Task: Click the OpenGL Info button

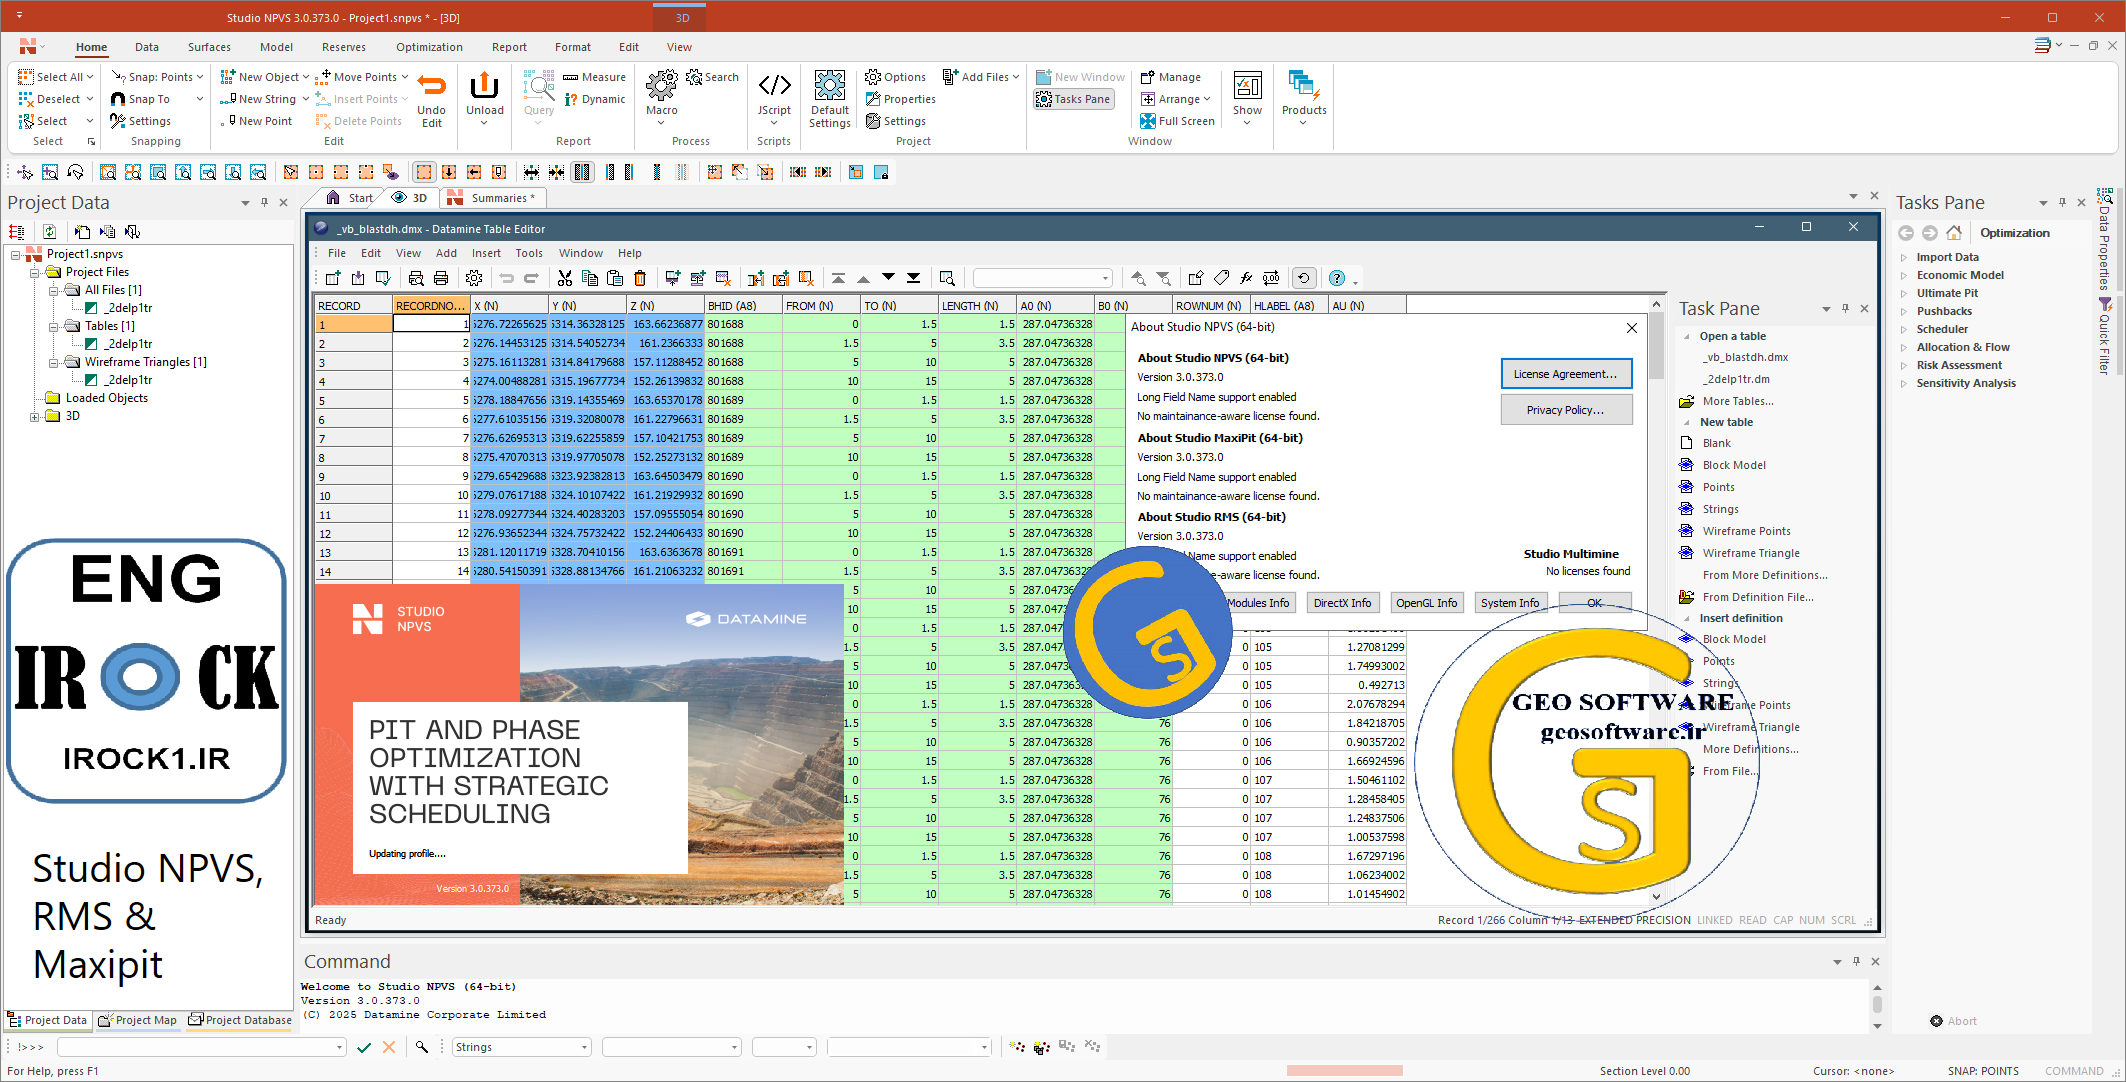Action: pyautogui.click(x=1426, y=603)
